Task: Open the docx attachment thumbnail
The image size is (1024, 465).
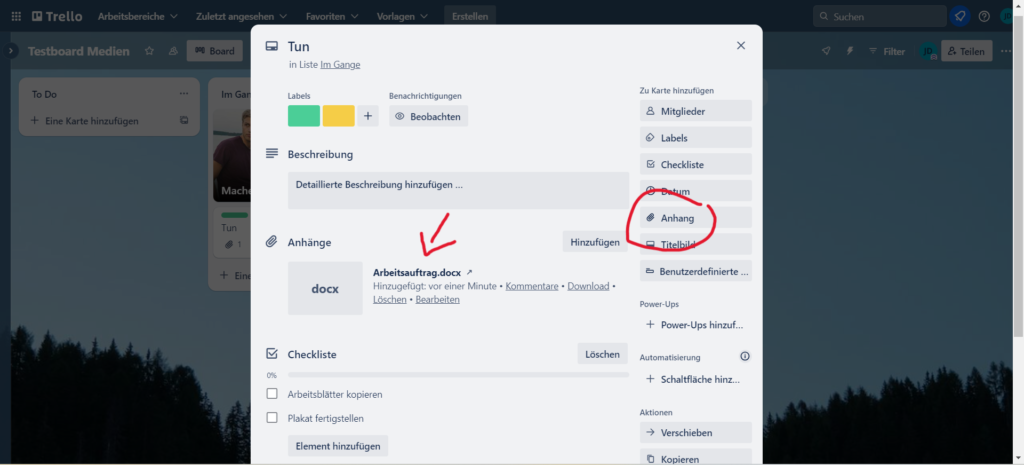Action: click(x=325, y=289)
